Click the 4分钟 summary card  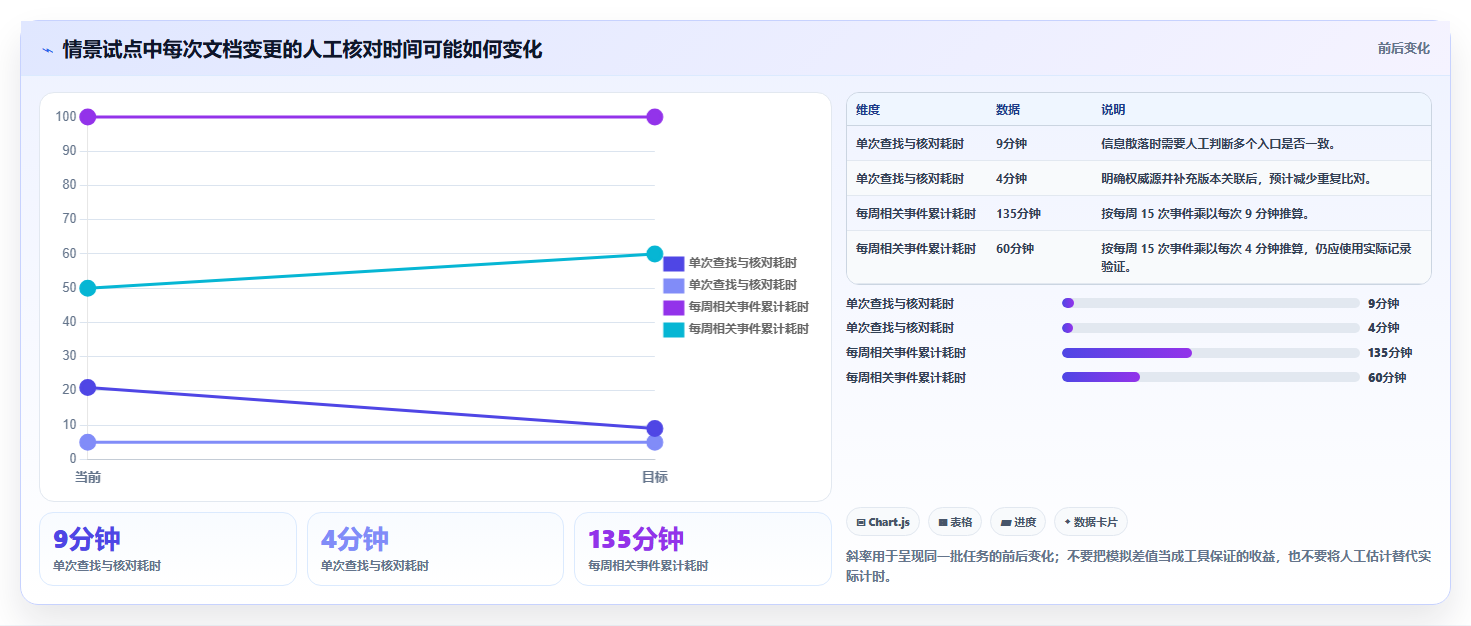[436, 549]
